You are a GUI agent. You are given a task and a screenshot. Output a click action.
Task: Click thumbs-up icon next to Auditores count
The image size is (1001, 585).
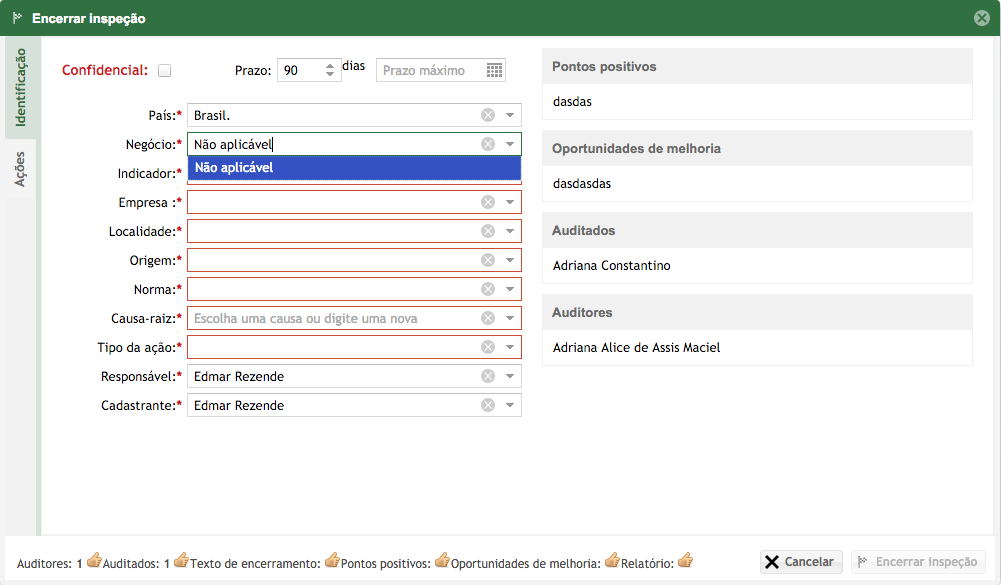point(94,560)
